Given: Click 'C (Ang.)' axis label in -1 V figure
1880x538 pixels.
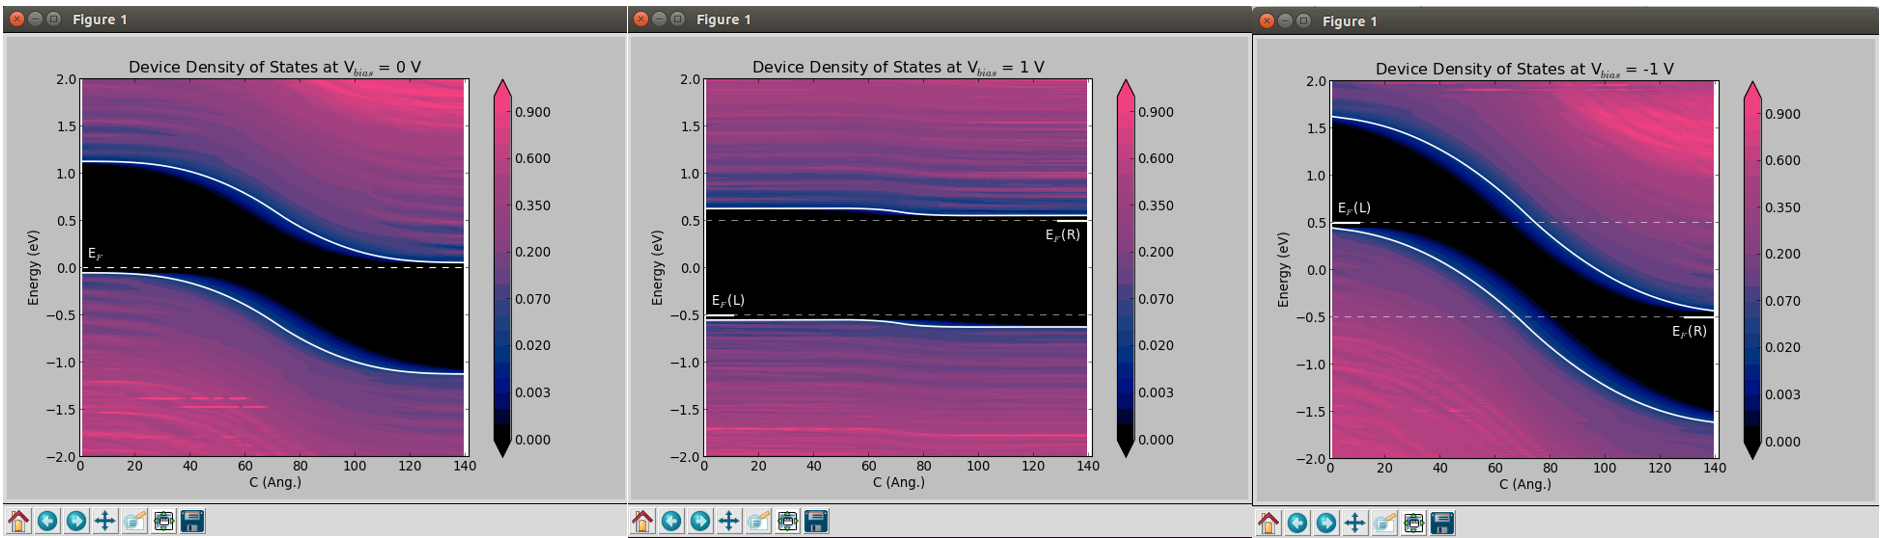Looking at the screenshot, I should 1525,484.
